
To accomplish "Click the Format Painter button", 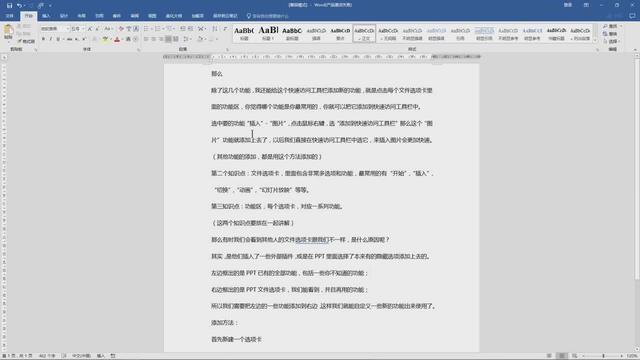I will 27,42.
